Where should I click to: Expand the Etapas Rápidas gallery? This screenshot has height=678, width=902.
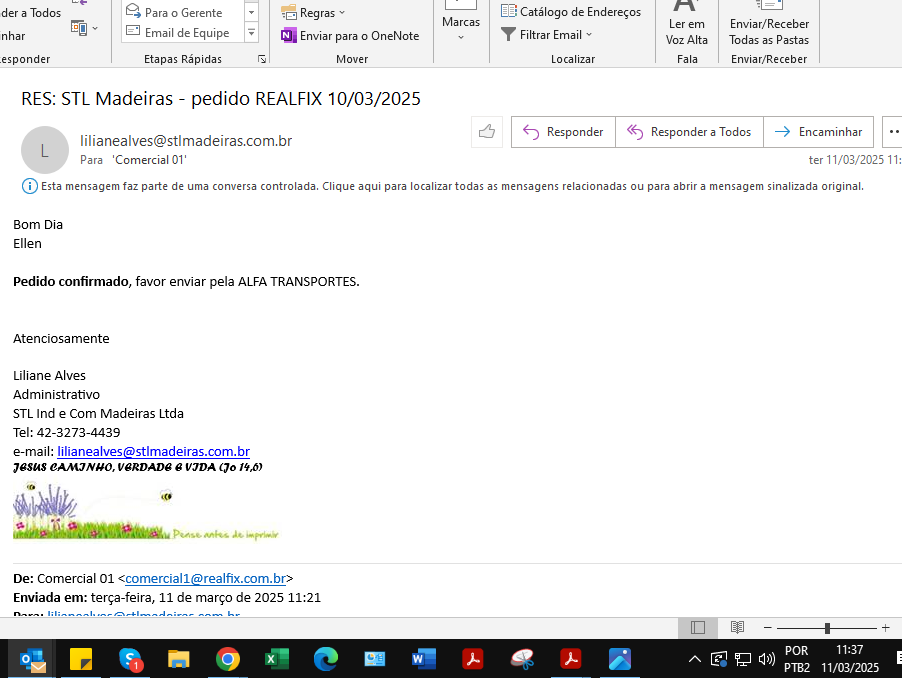pyautogui.click(x=251, y=33)
